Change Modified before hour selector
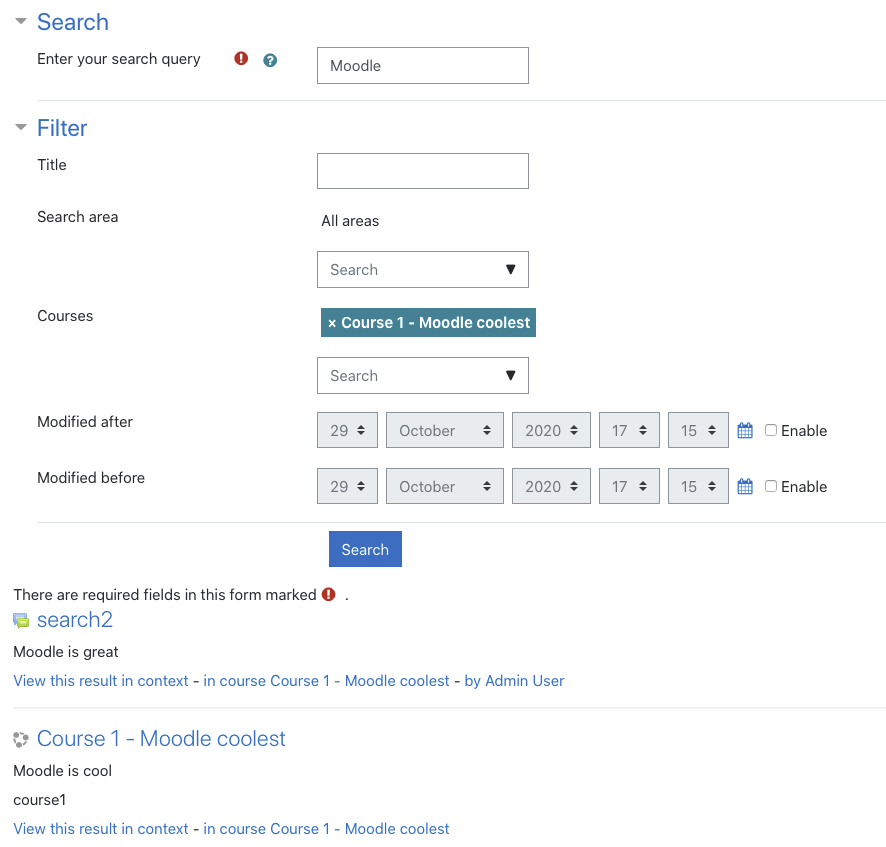Viewport: 886px width, 847px height. [629, 486]
